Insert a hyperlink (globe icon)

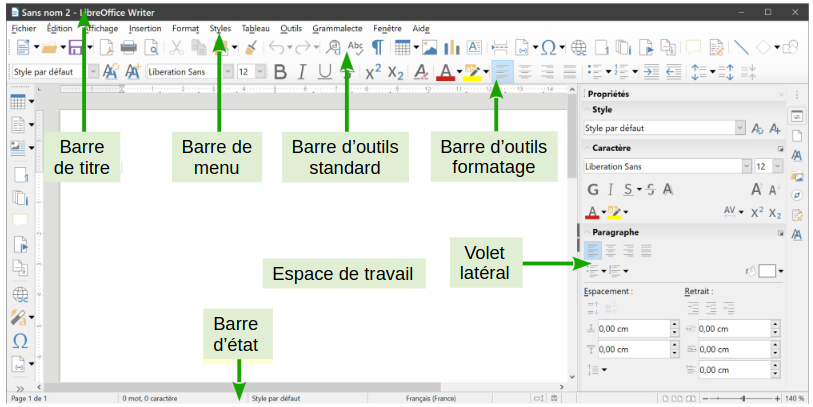(579, 48)
